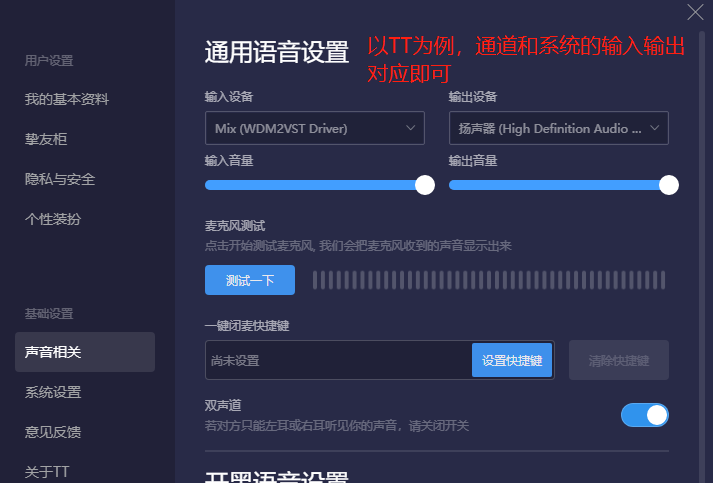Click the 用户设置 section header

pos(49,60)
